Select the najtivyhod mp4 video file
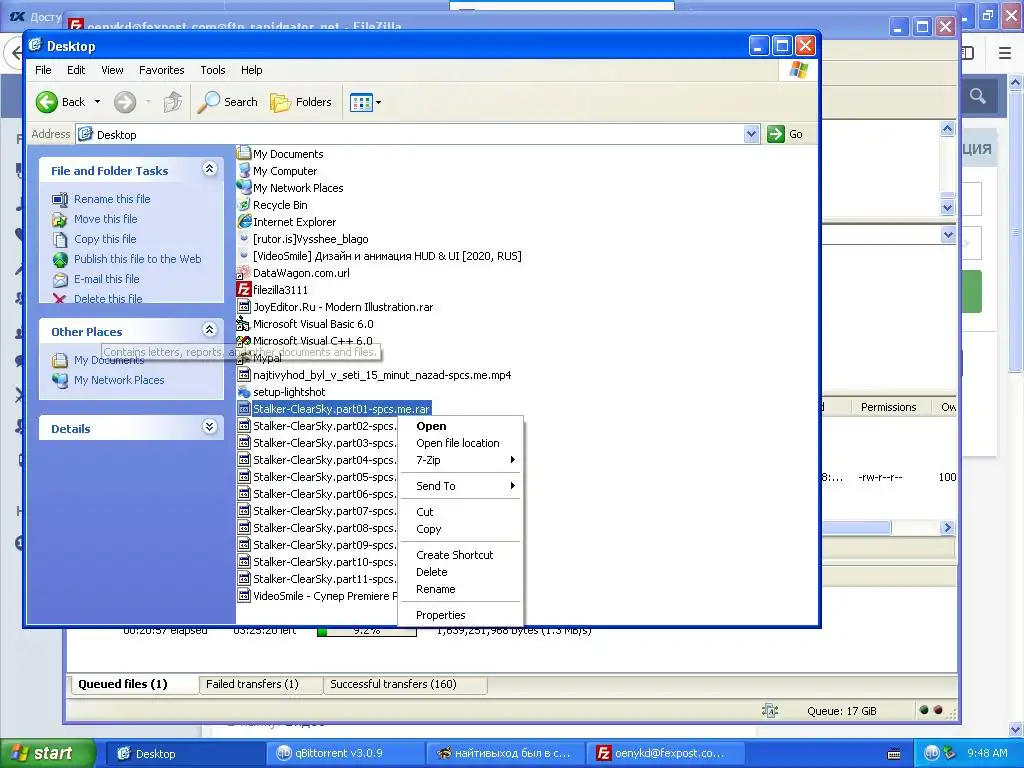 point(374,374)
